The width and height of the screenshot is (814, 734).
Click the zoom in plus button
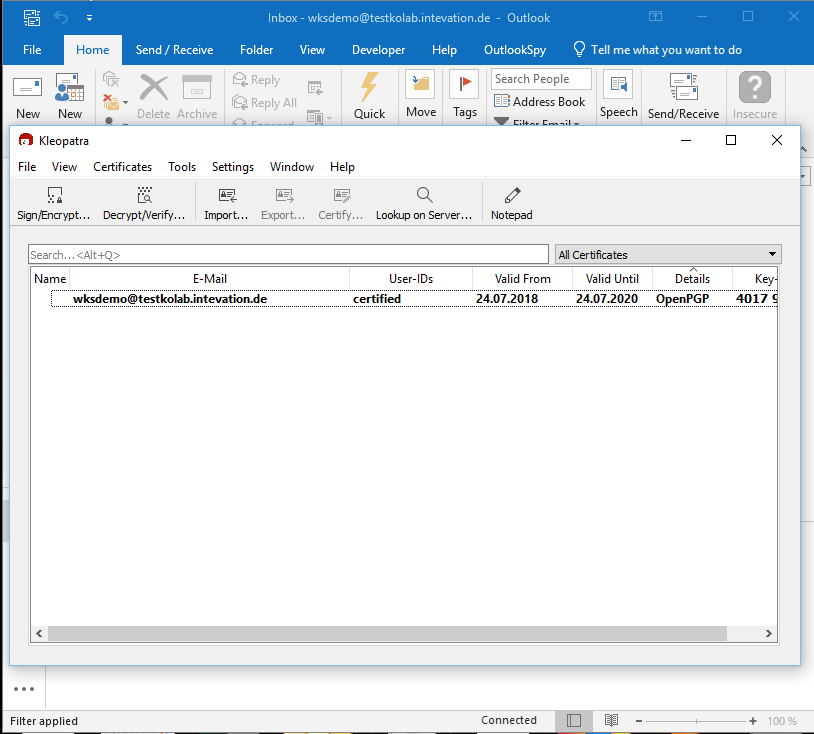[753, 721]
